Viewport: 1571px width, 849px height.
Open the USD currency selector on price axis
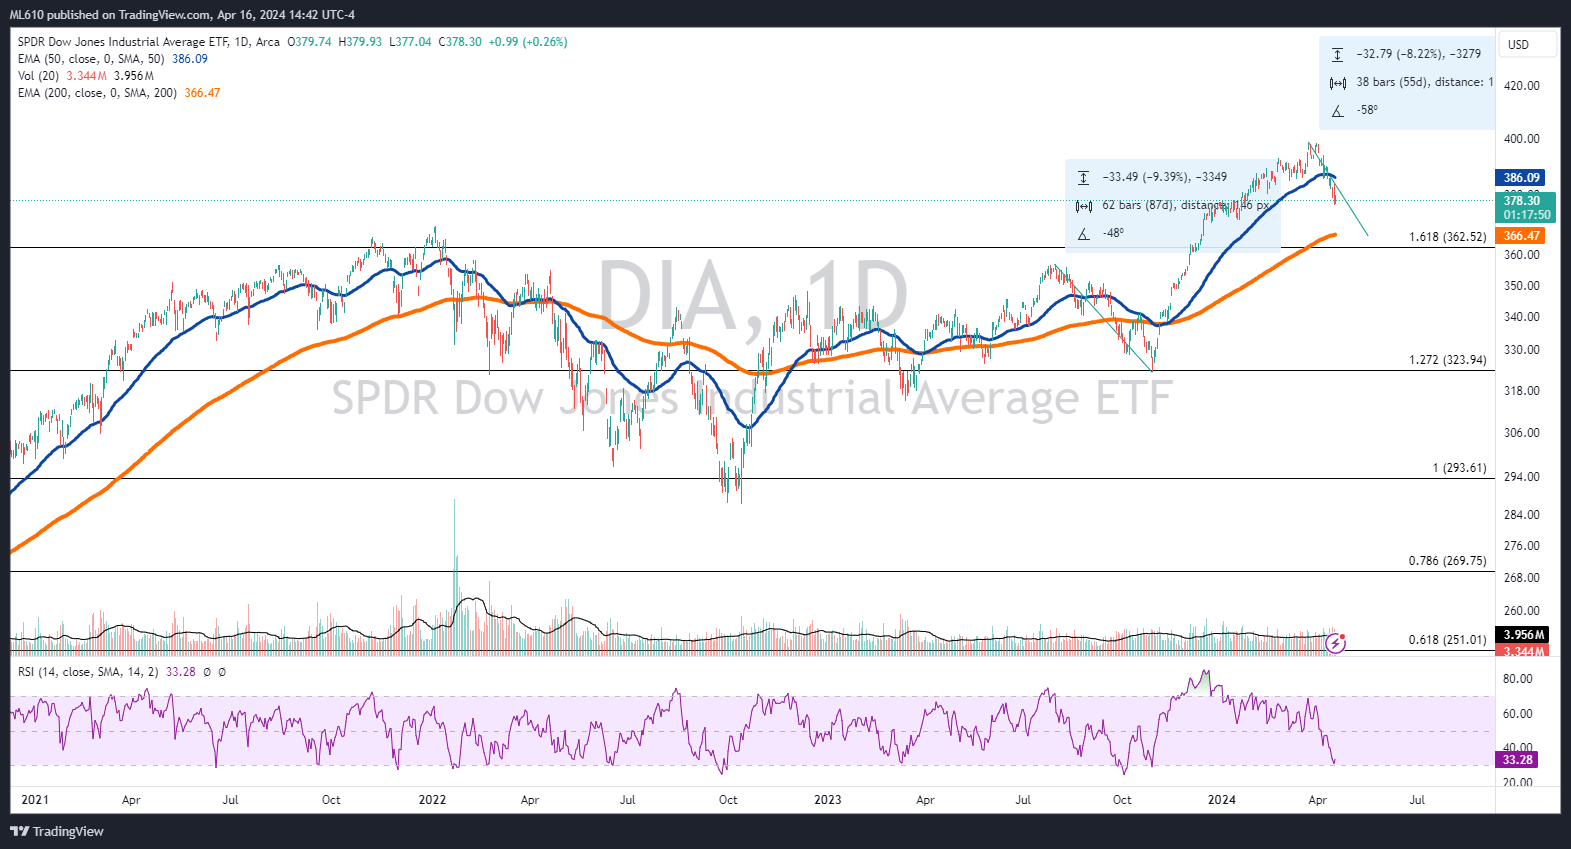click(x=1527, y=44)
